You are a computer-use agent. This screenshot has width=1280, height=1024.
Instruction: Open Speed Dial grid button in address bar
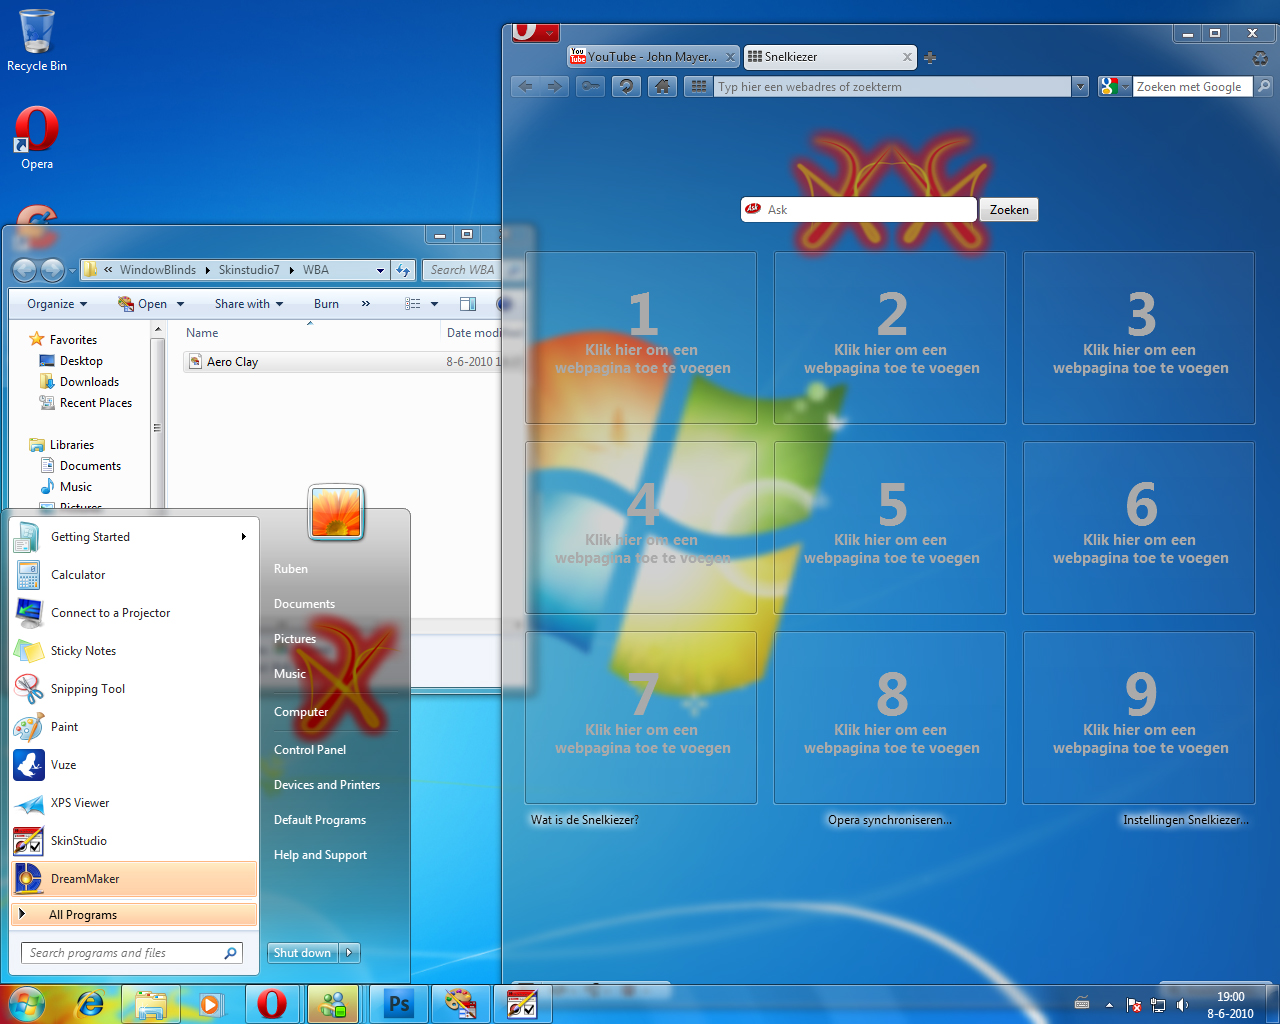tap(699, 87)
